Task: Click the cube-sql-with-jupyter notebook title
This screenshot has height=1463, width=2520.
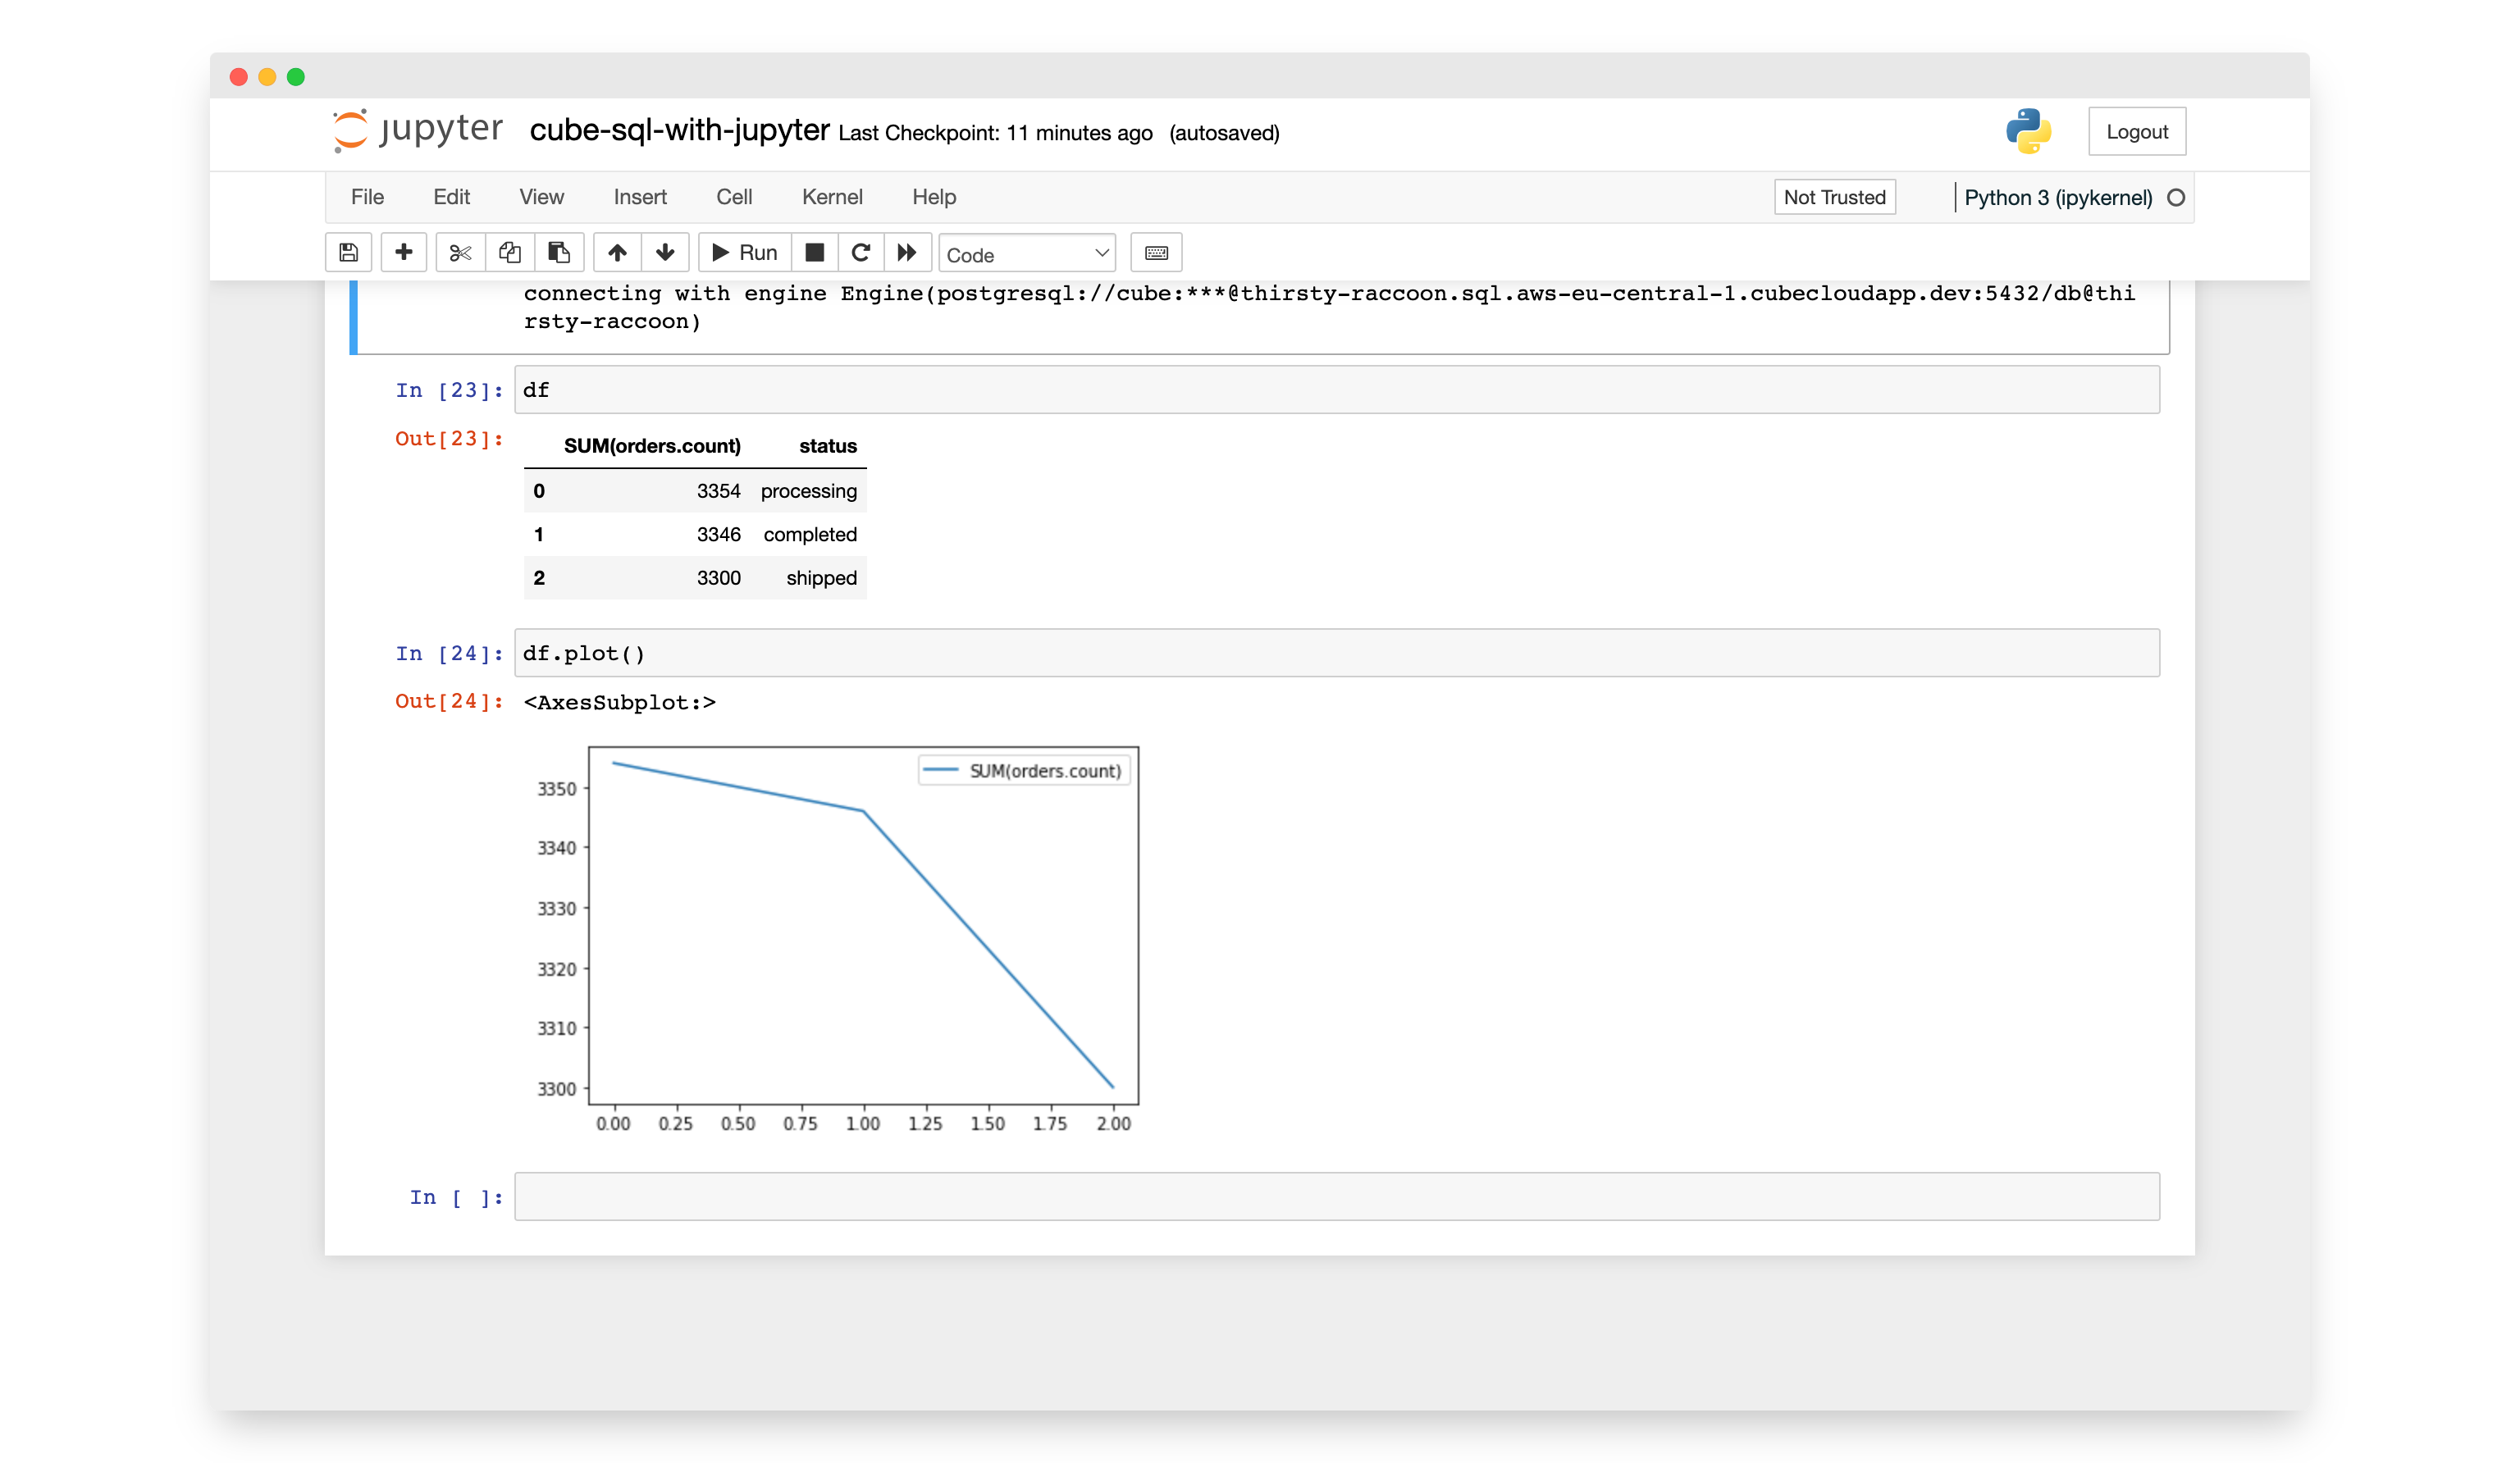Action: click(679, 131)
